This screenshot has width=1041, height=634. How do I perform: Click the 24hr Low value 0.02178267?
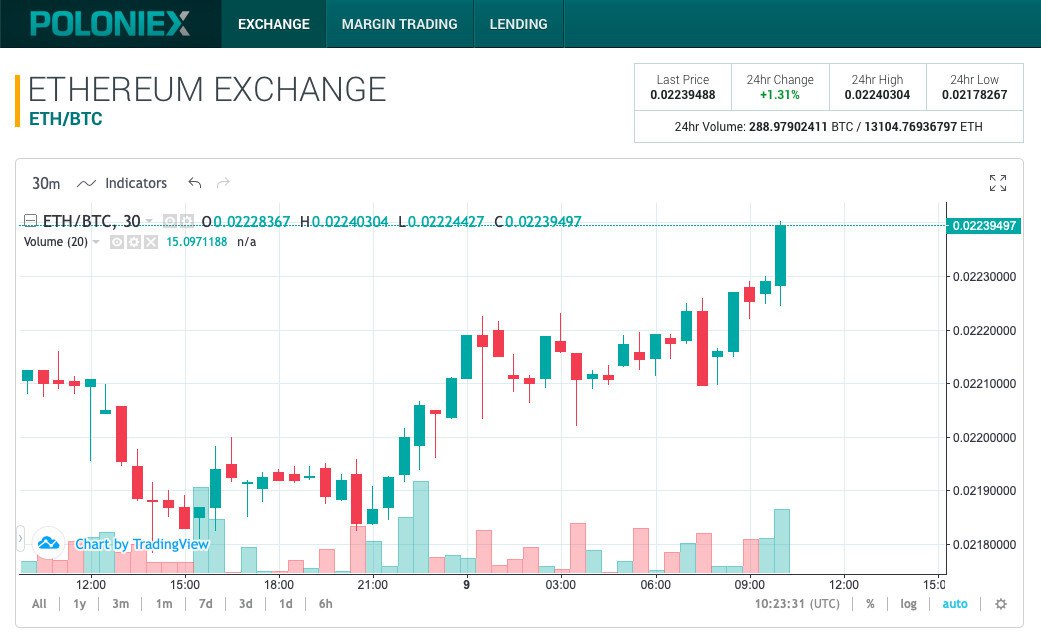(x=974, y=95)
